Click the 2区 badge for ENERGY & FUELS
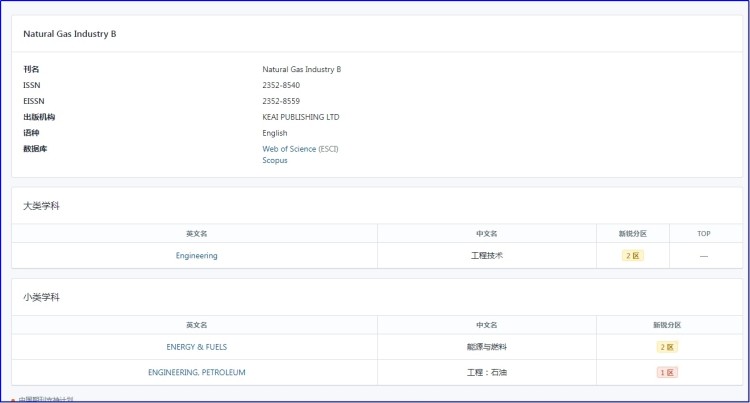 pos(666,347)
